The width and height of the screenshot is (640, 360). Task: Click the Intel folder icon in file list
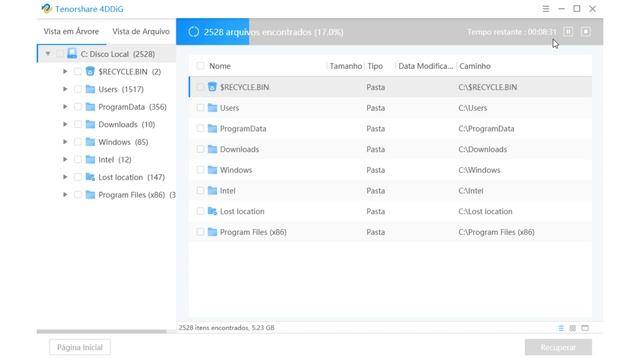[x=212, y=191]
